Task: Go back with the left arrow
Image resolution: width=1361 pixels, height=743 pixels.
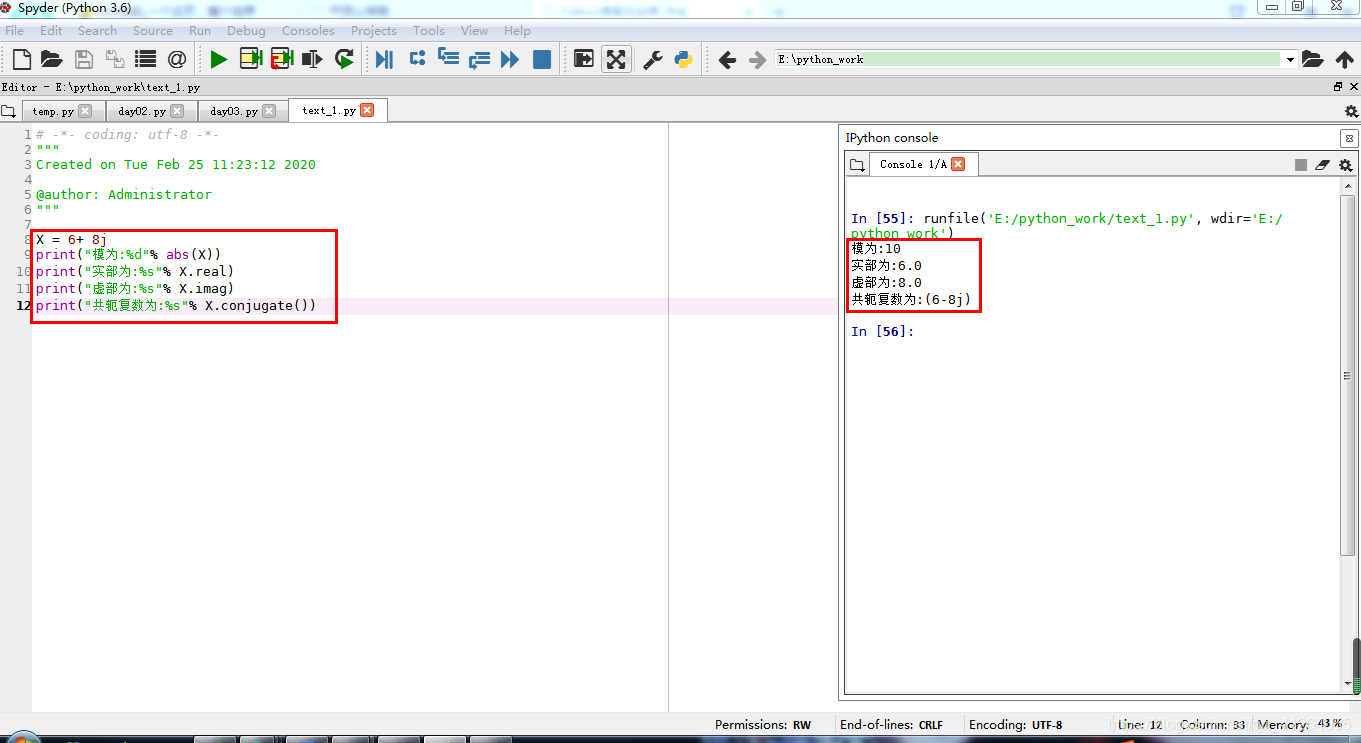Action: [x=728, y=60]
